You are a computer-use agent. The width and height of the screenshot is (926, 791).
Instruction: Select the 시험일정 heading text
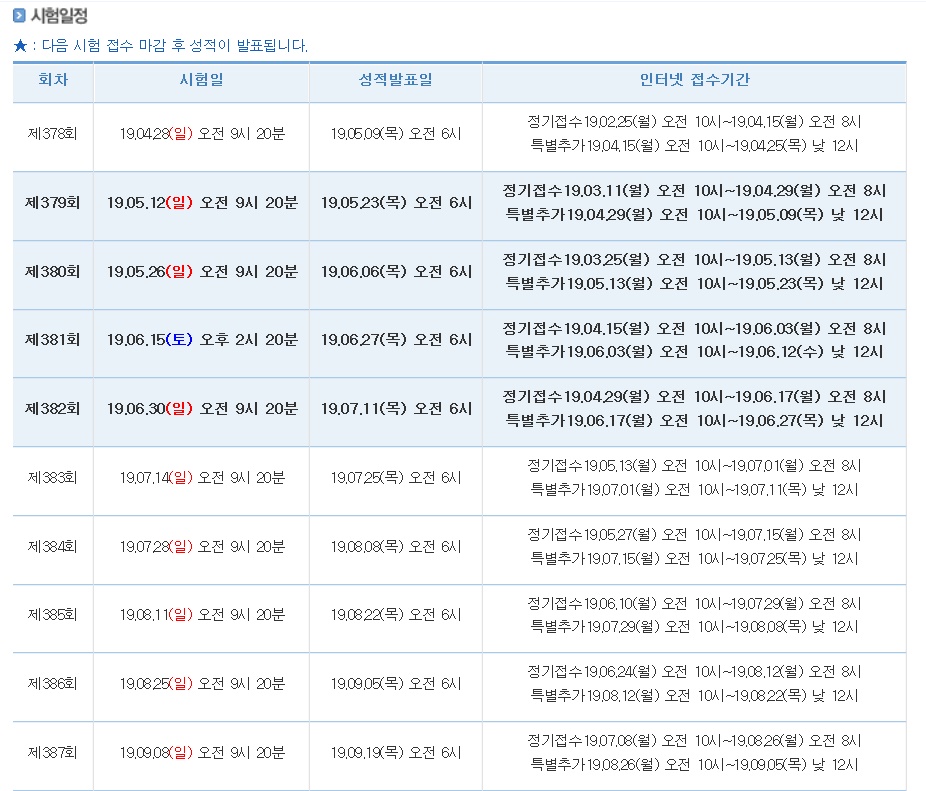coord(59,15)
